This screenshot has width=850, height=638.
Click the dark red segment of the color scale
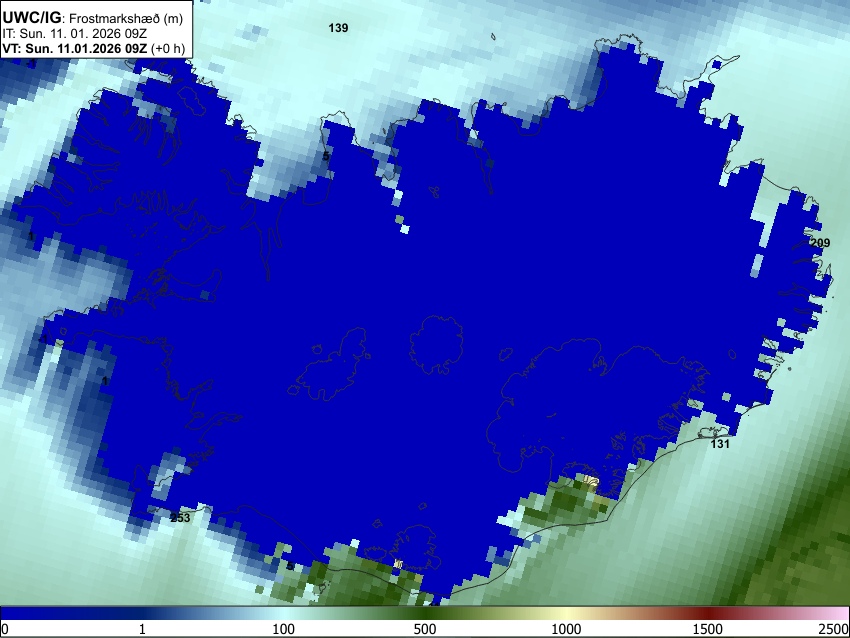708,614
